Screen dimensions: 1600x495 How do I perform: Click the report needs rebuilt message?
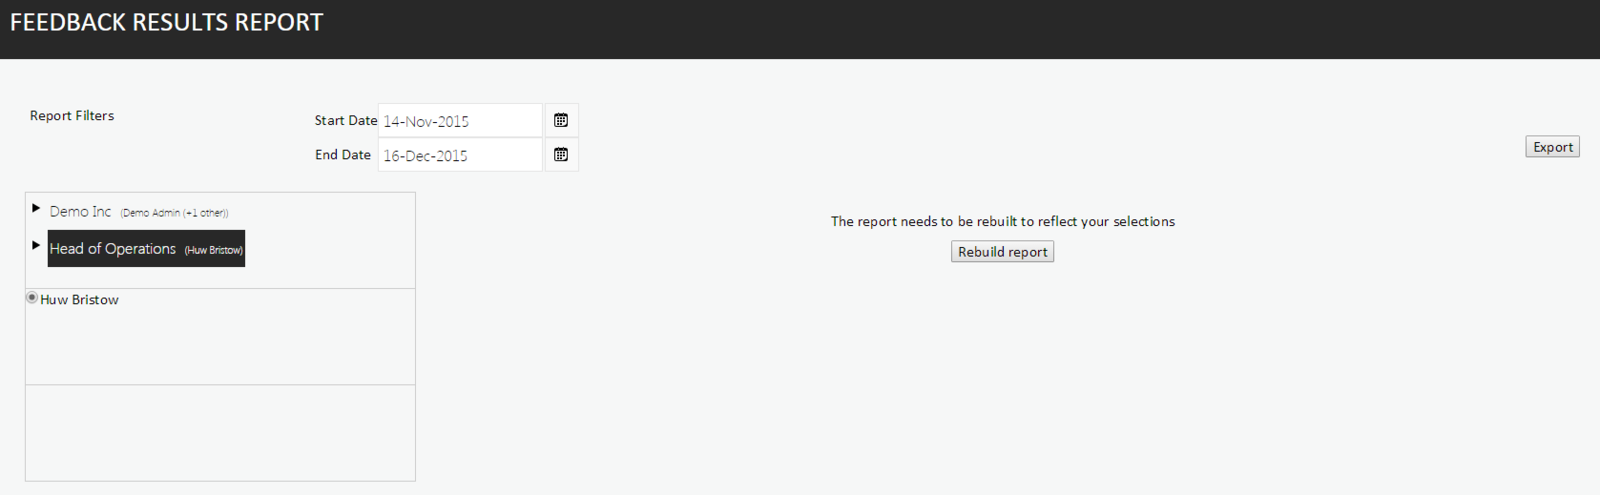coord(1002,222)
